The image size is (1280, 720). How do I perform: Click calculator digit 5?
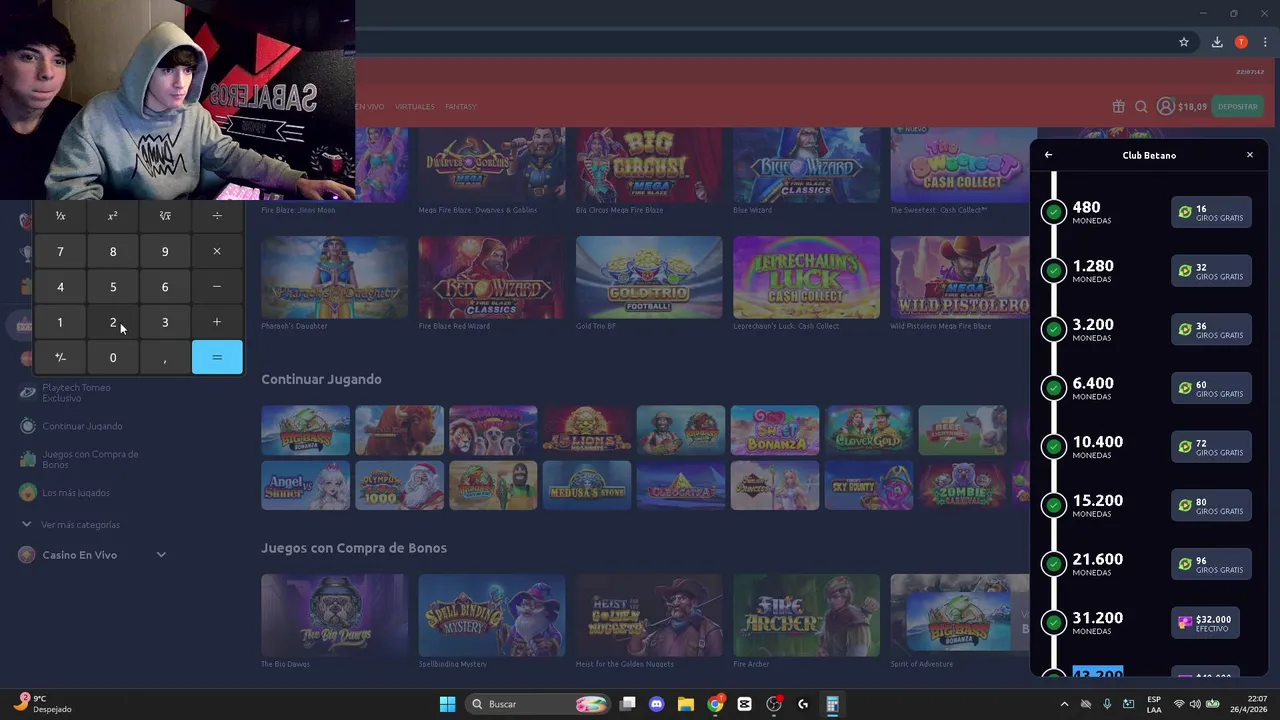(113, 287)
